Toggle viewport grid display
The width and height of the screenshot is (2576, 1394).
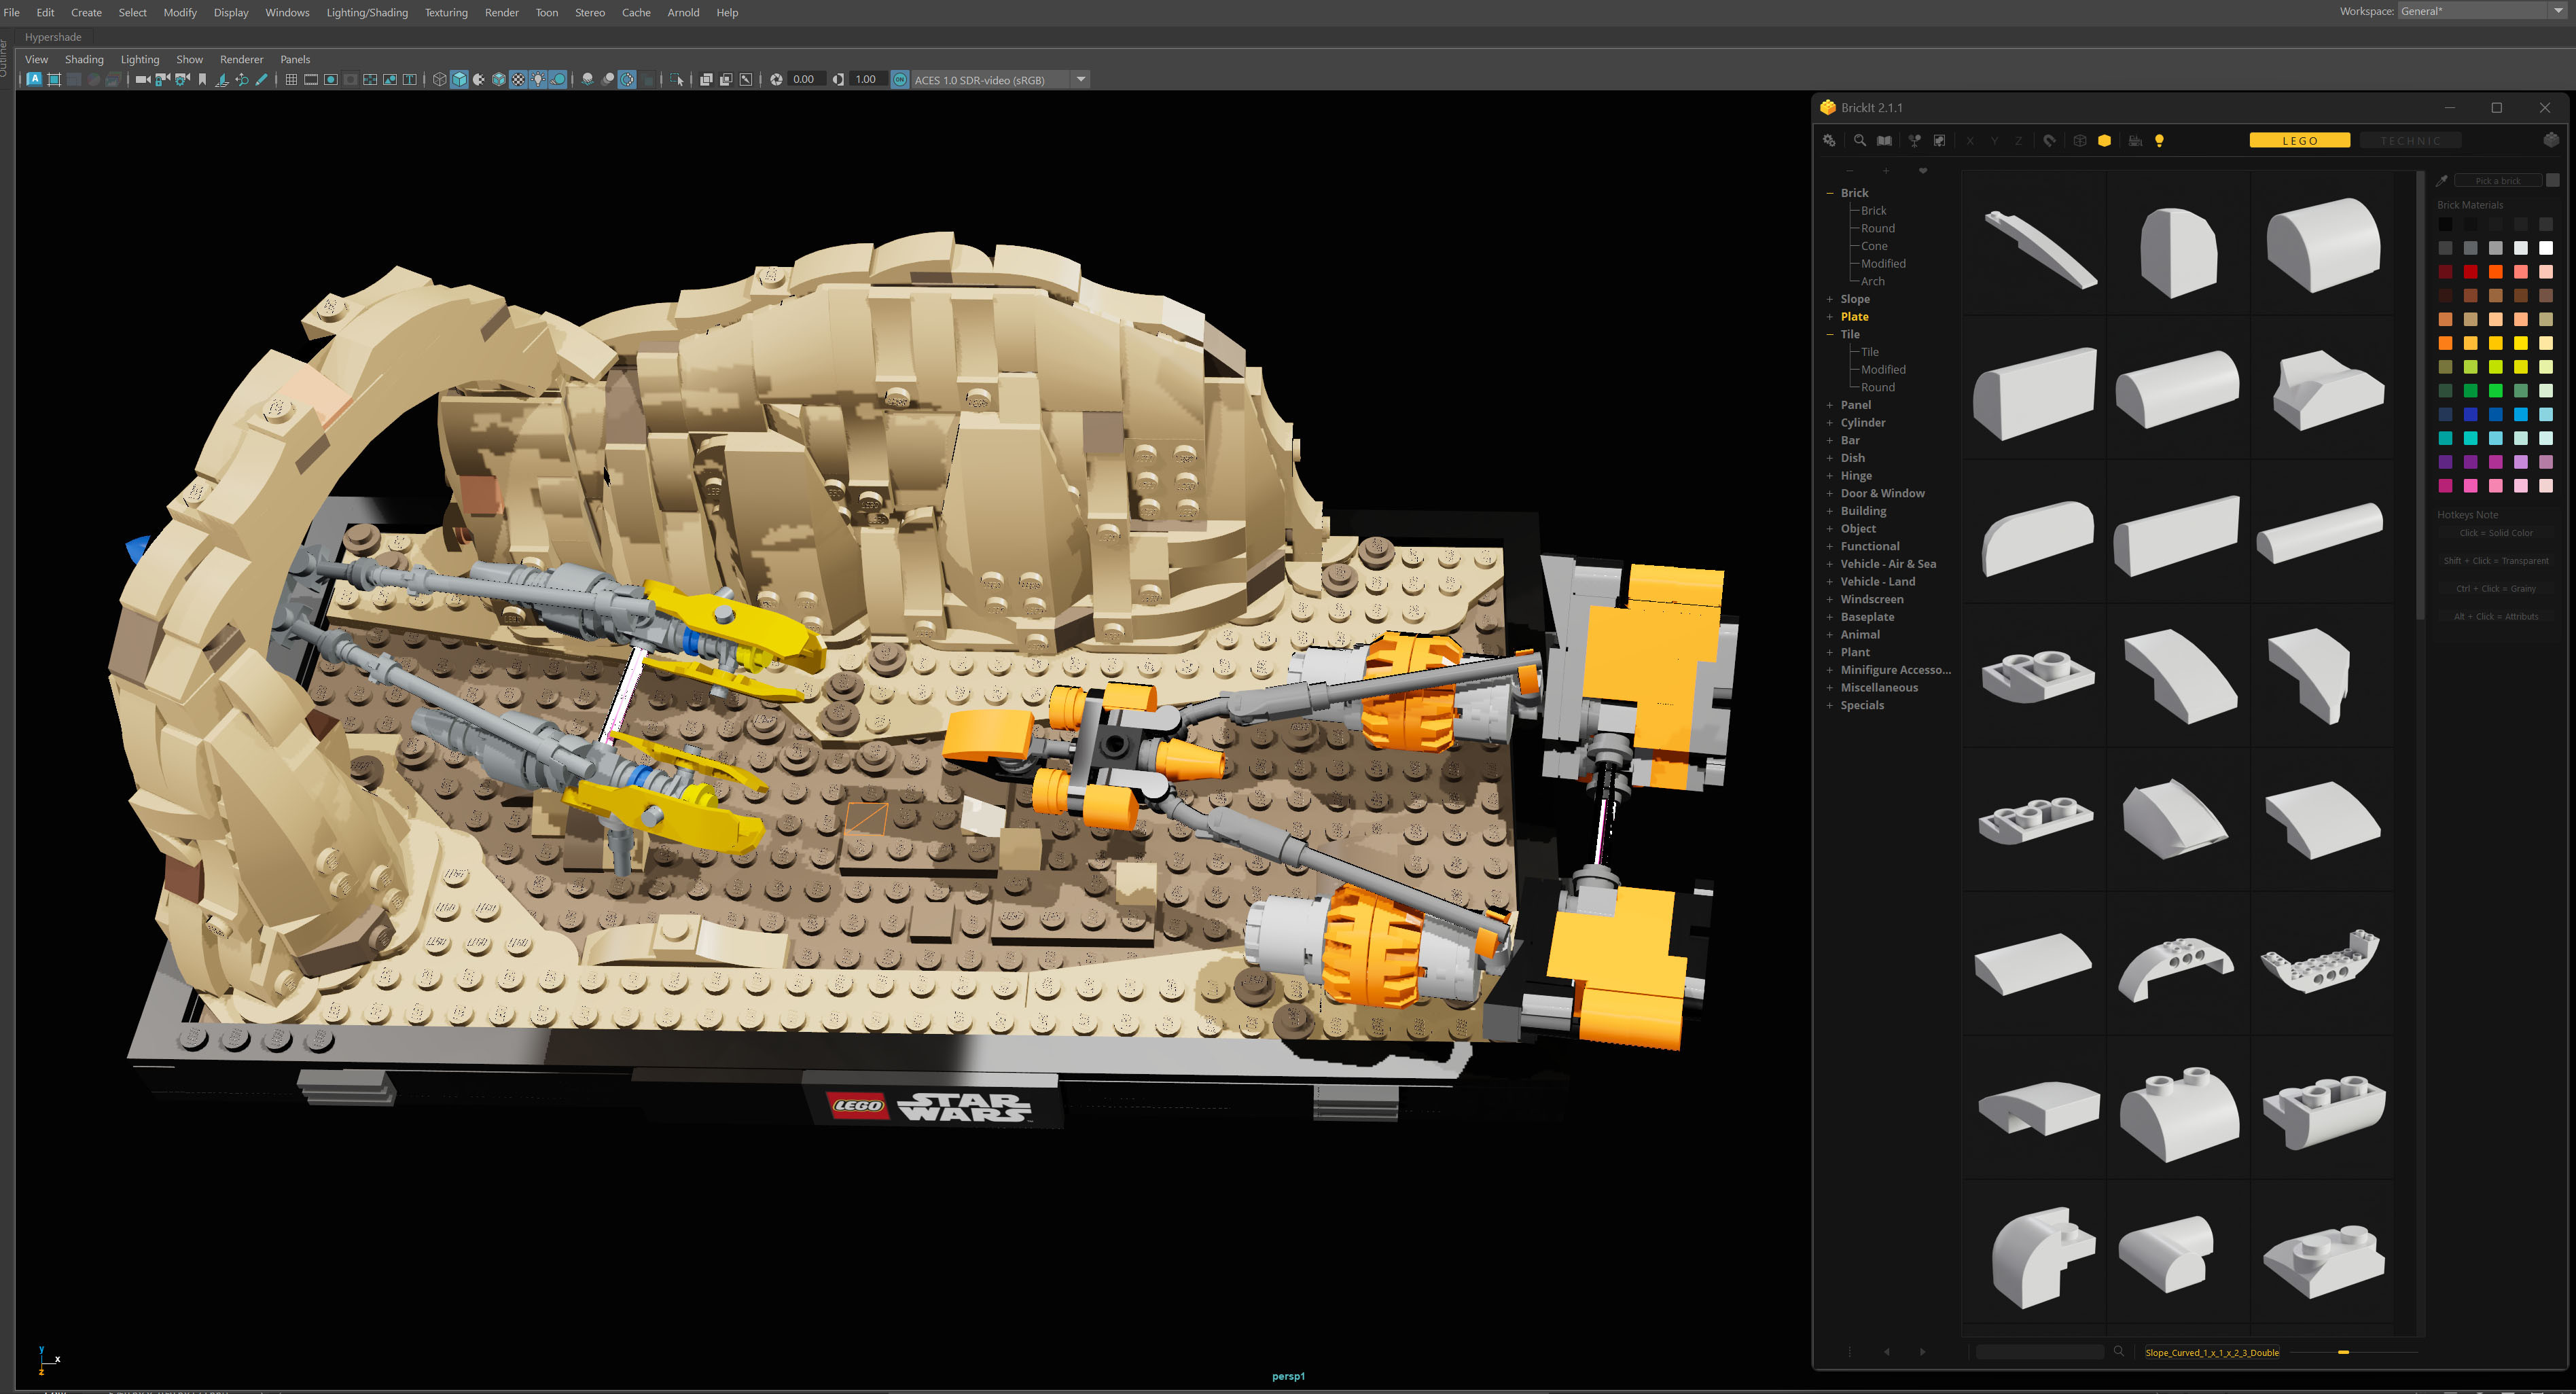[291, 79]
